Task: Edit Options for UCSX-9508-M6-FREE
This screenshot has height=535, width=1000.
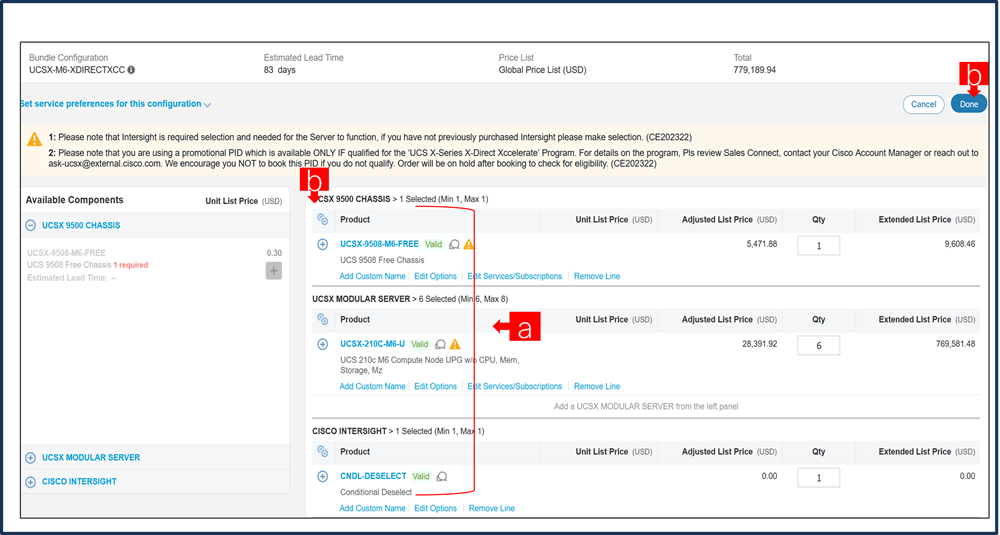Action: [x=436, y=277]
